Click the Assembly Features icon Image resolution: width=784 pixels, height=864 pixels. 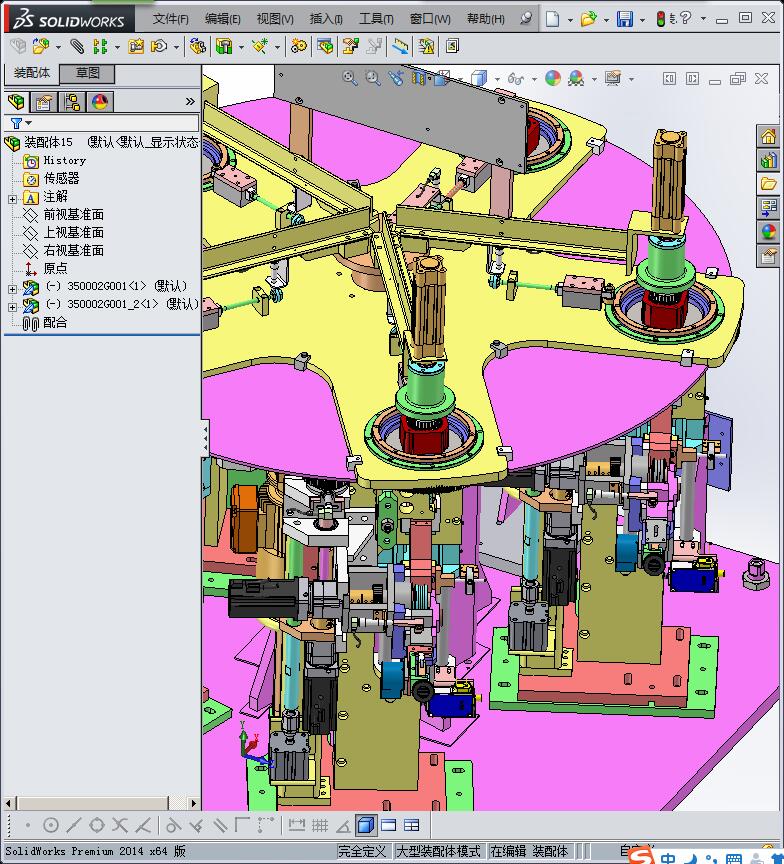[224, 46]
